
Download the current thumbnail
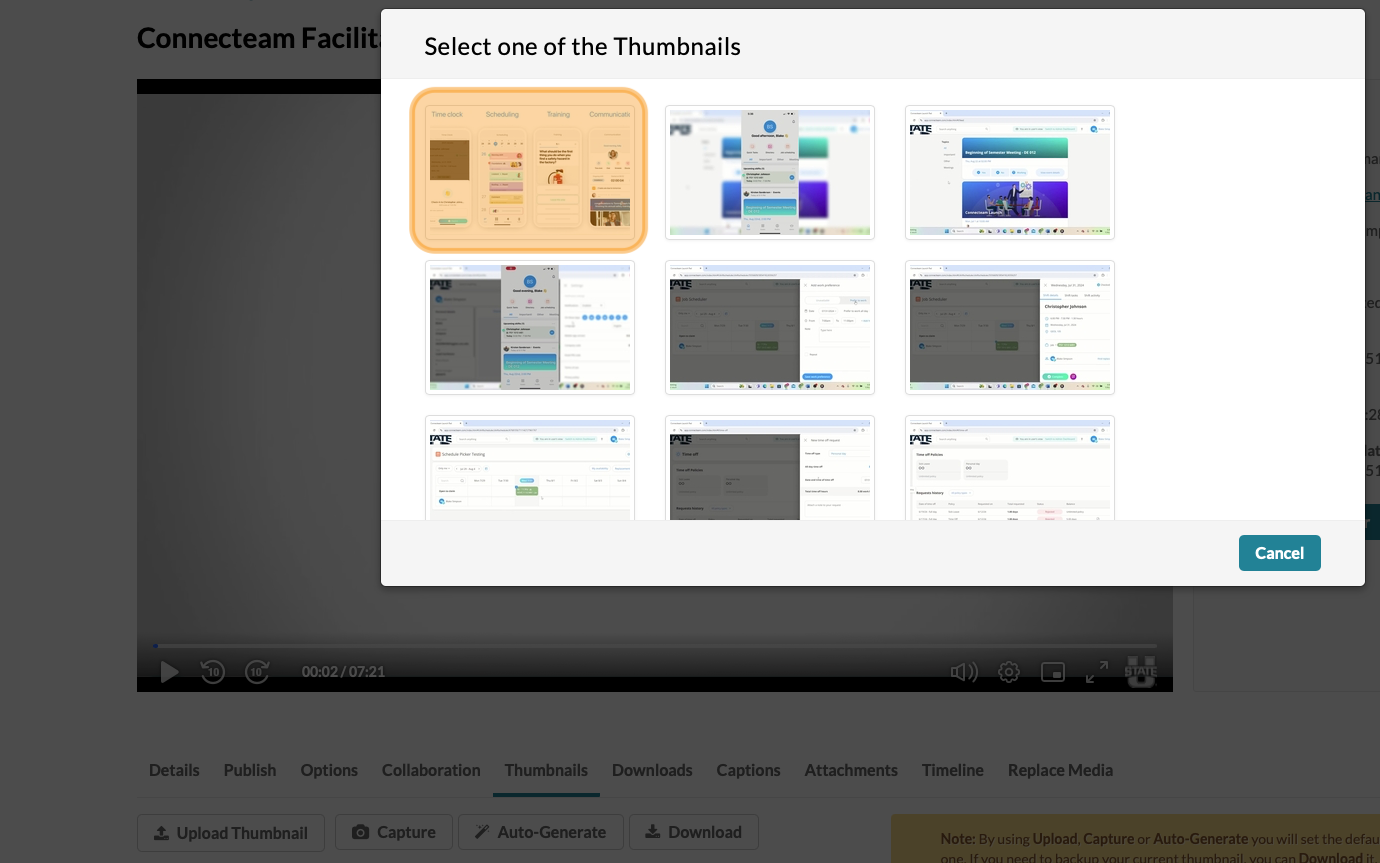tap(693, 831)
